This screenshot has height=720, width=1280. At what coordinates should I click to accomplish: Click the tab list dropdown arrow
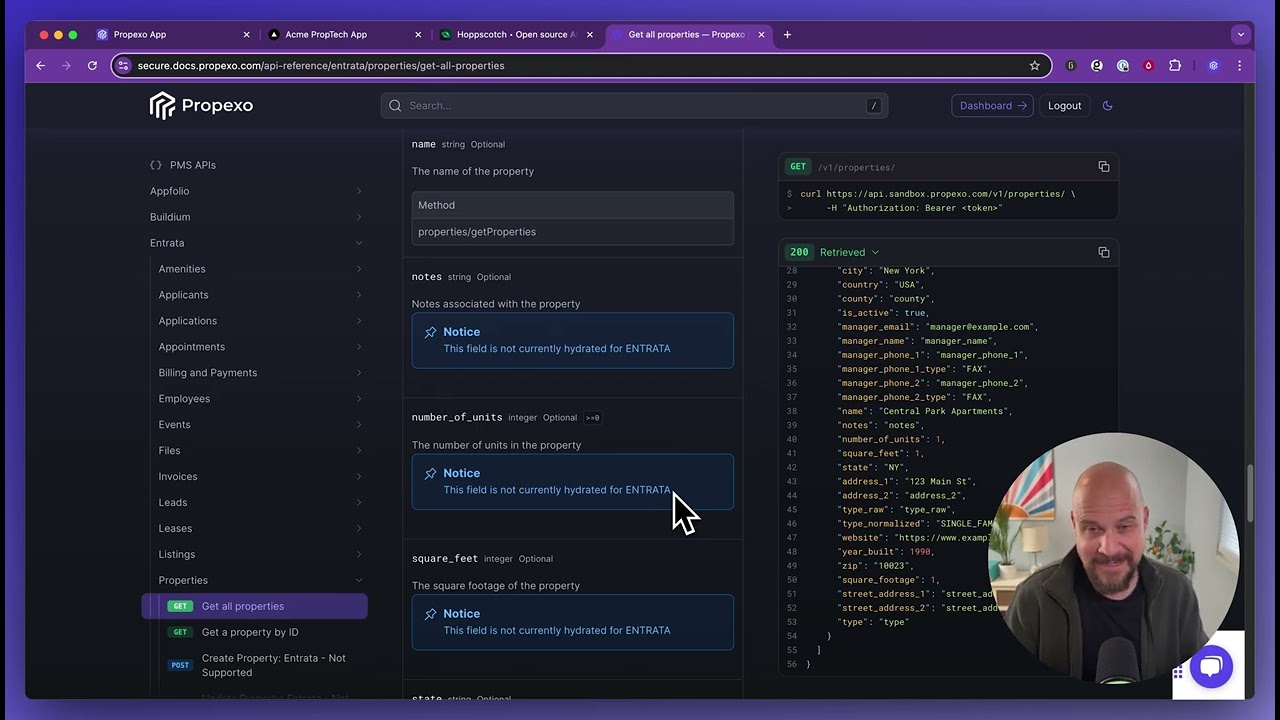[1241, 34]
